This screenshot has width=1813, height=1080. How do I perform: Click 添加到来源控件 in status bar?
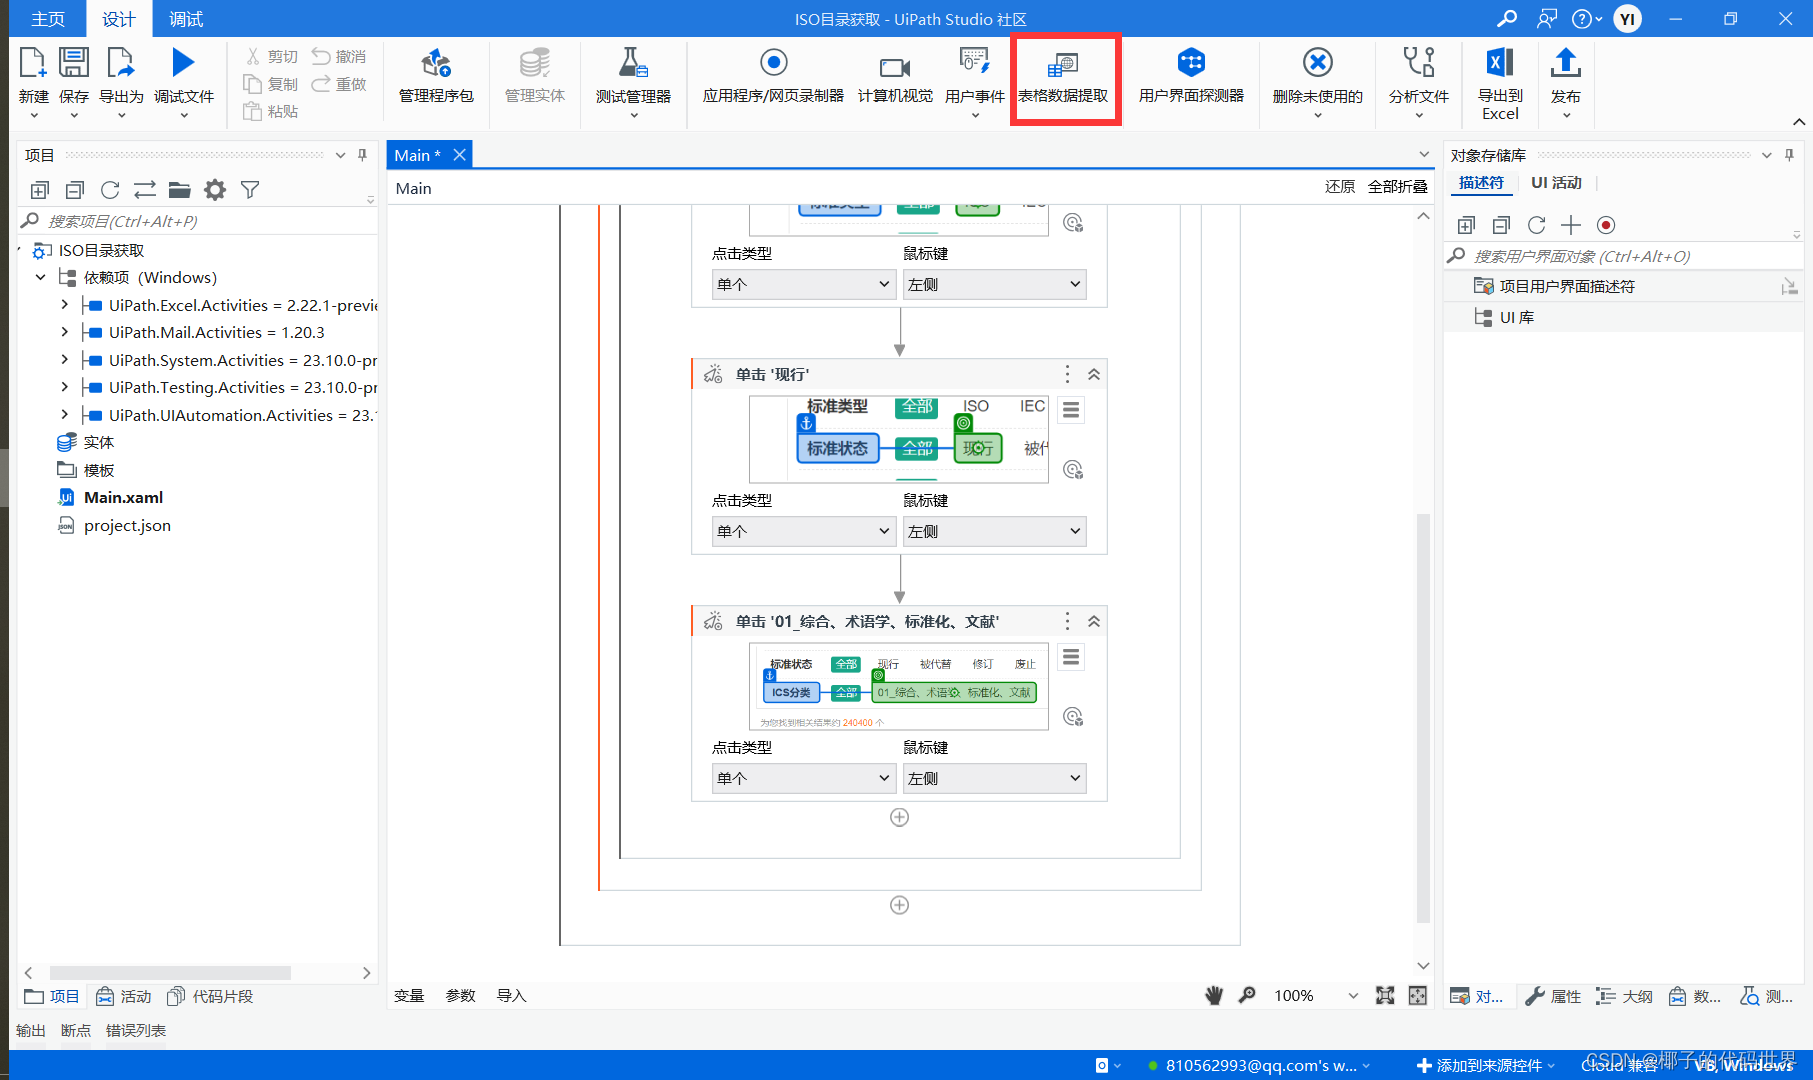[x=1486, y=1065]
